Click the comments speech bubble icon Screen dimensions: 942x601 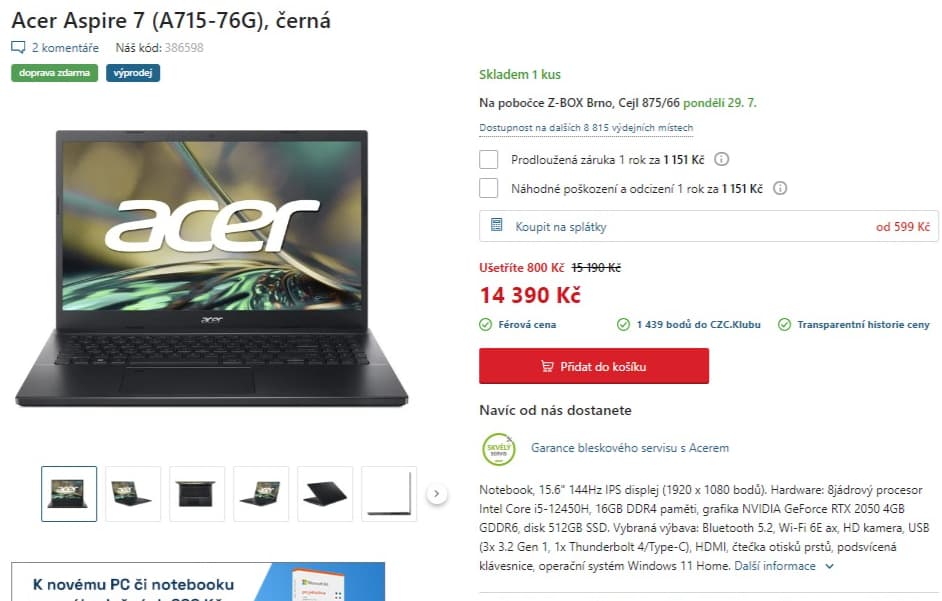tap(19, 47)
